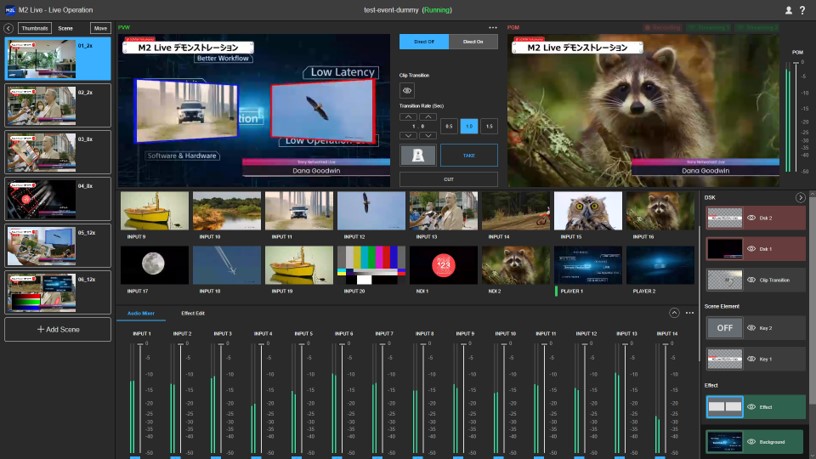
Task: Toggle the Background effect eye icon
Action: click(752, 441)
